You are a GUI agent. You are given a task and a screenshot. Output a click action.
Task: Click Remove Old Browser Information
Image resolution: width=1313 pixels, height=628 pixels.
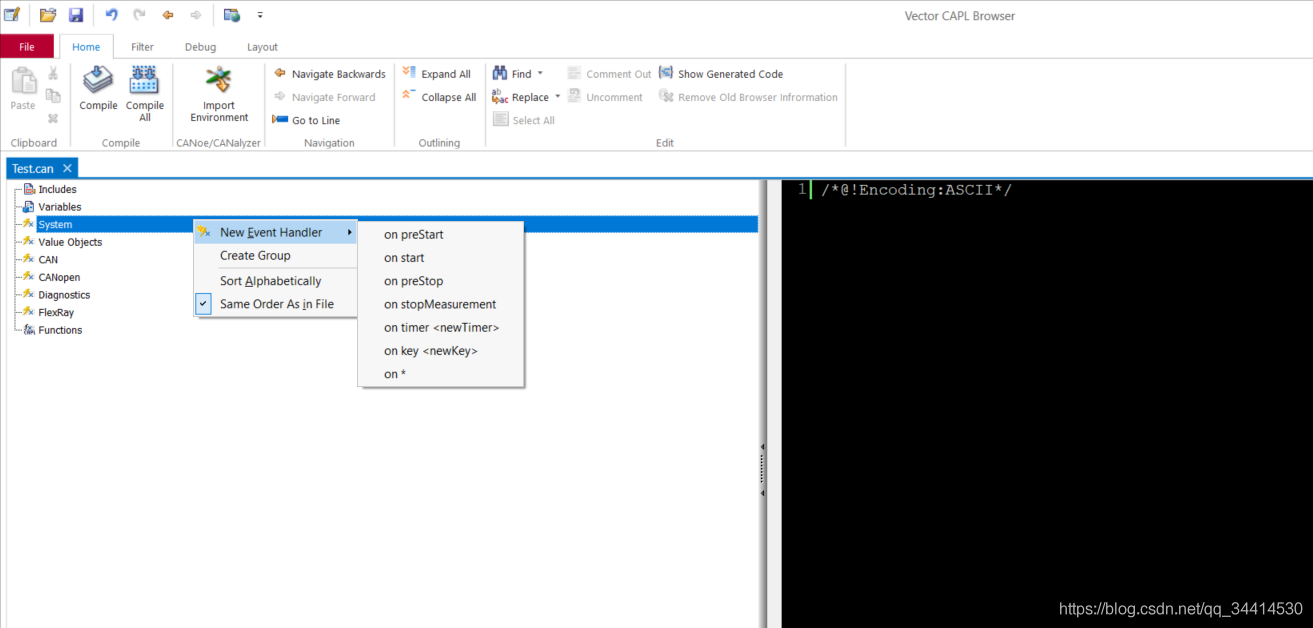(x=748, y=97)
